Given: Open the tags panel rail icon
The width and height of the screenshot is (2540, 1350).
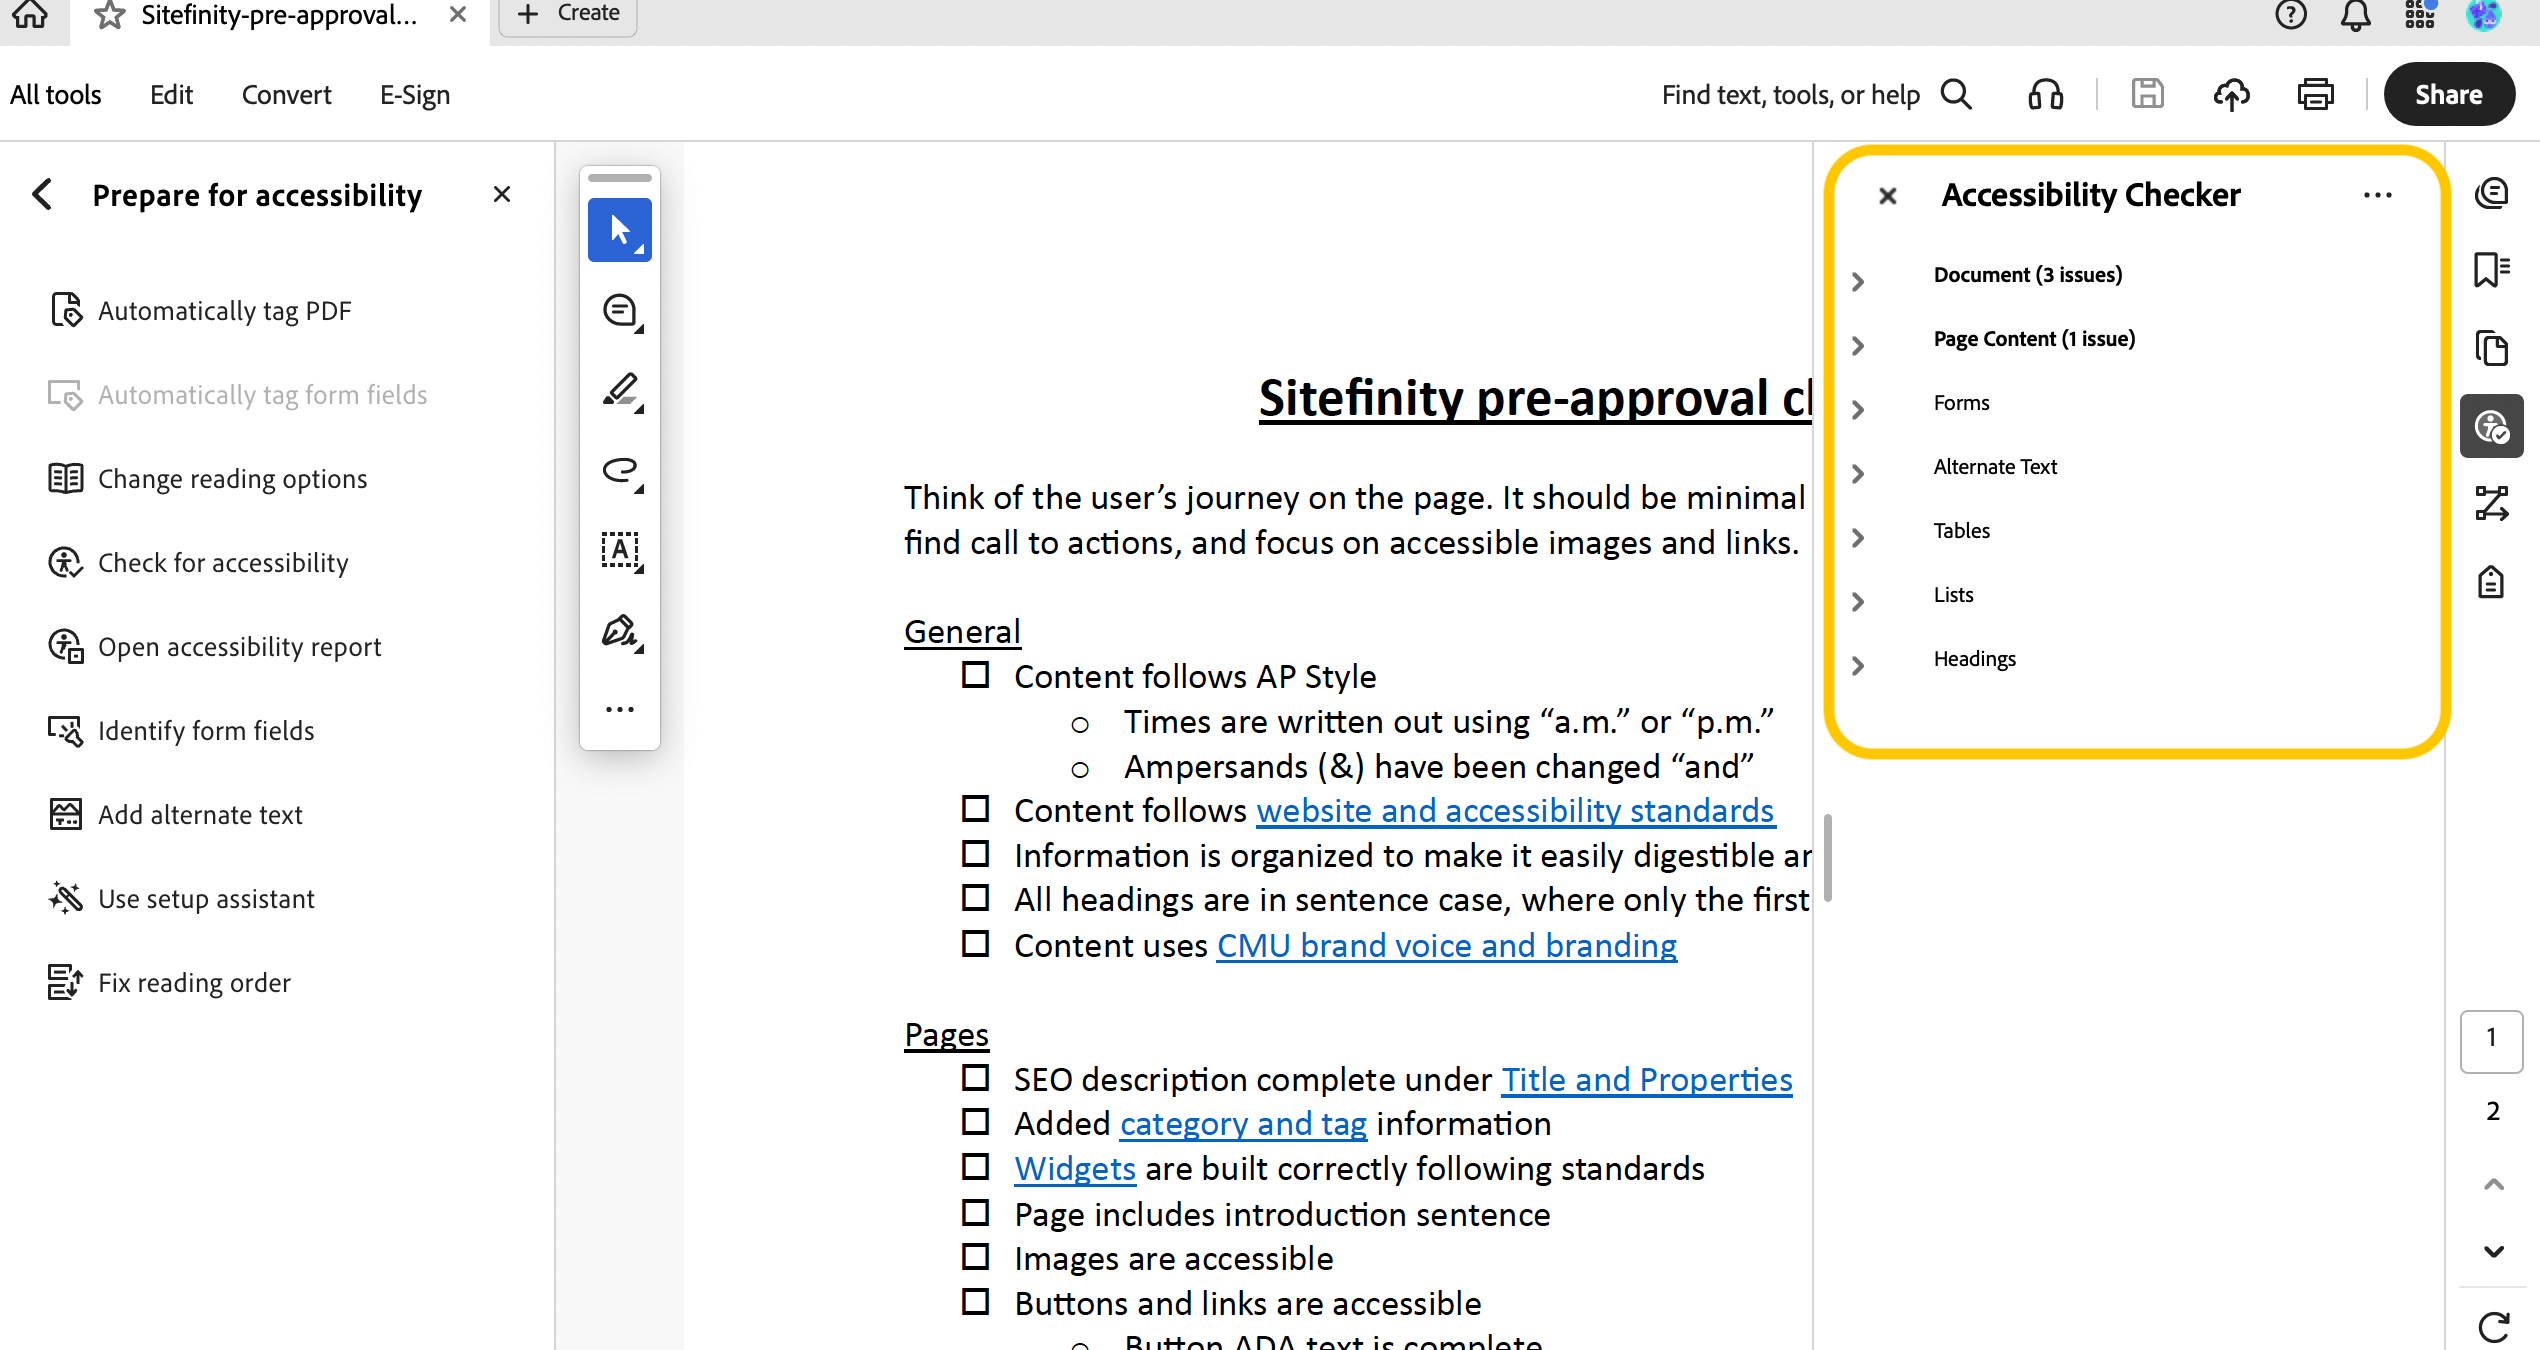Looking at the screenshot, I should coord(2491,582).
